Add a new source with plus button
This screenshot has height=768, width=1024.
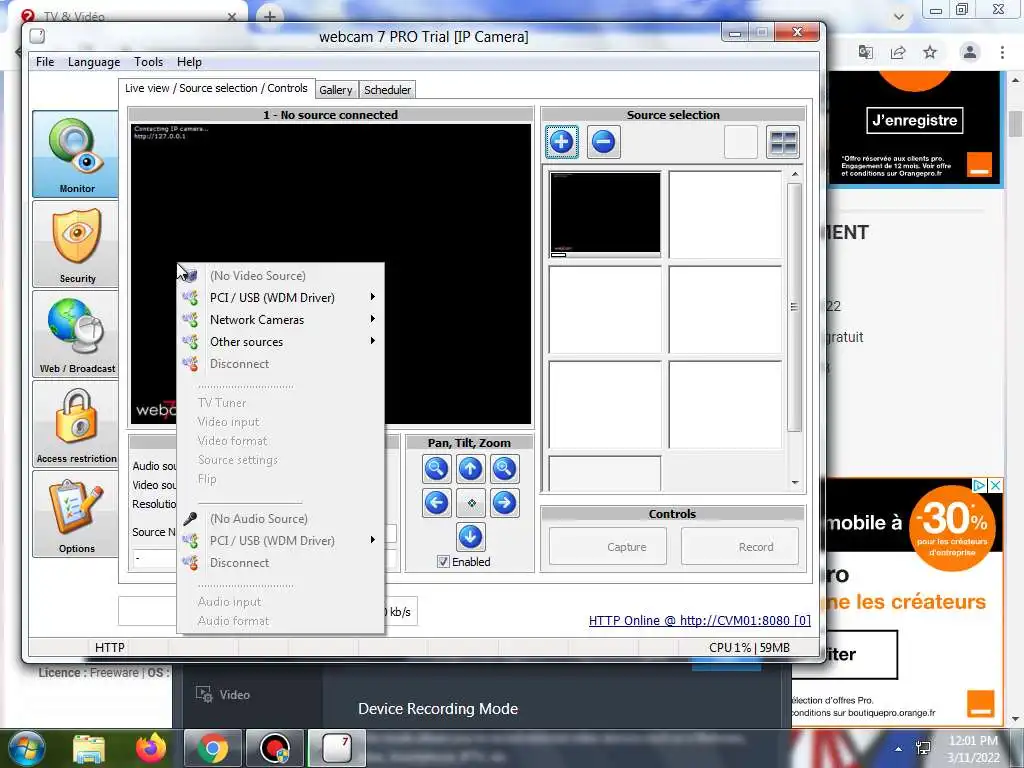point(562,142)
